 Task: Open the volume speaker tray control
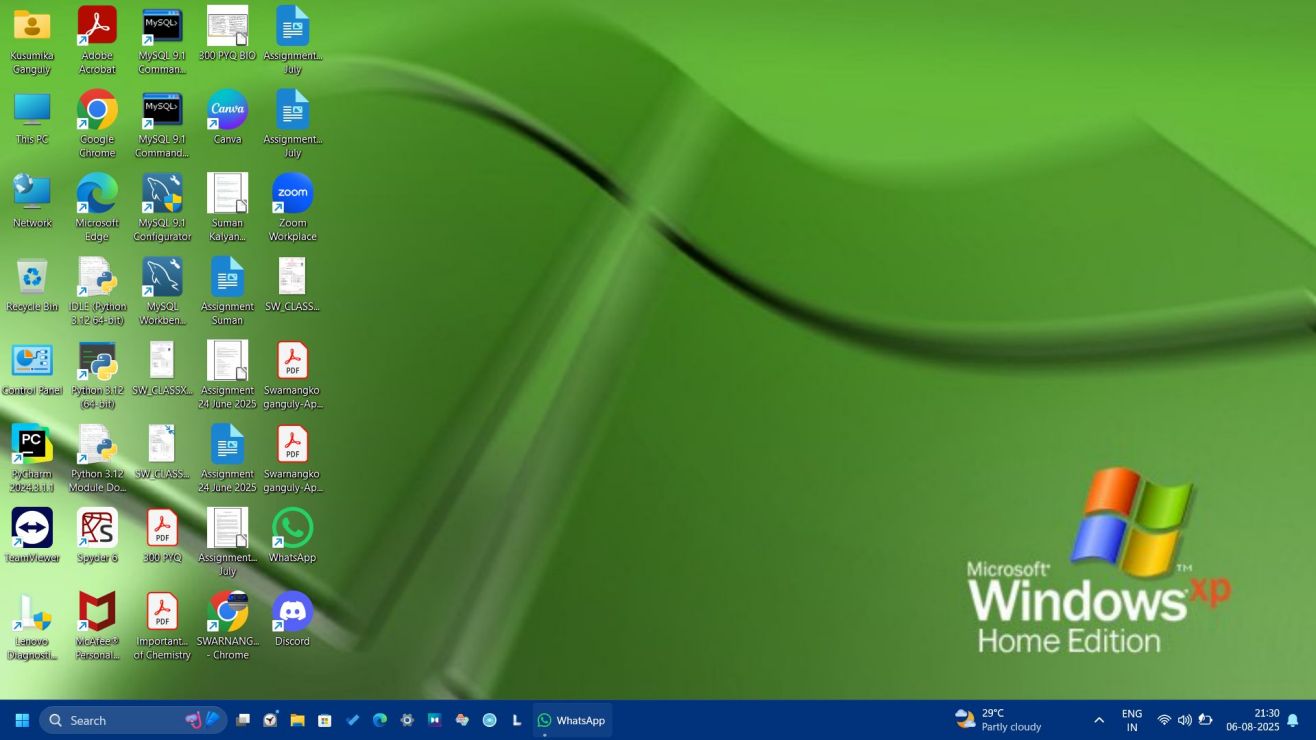[1185, 720]
